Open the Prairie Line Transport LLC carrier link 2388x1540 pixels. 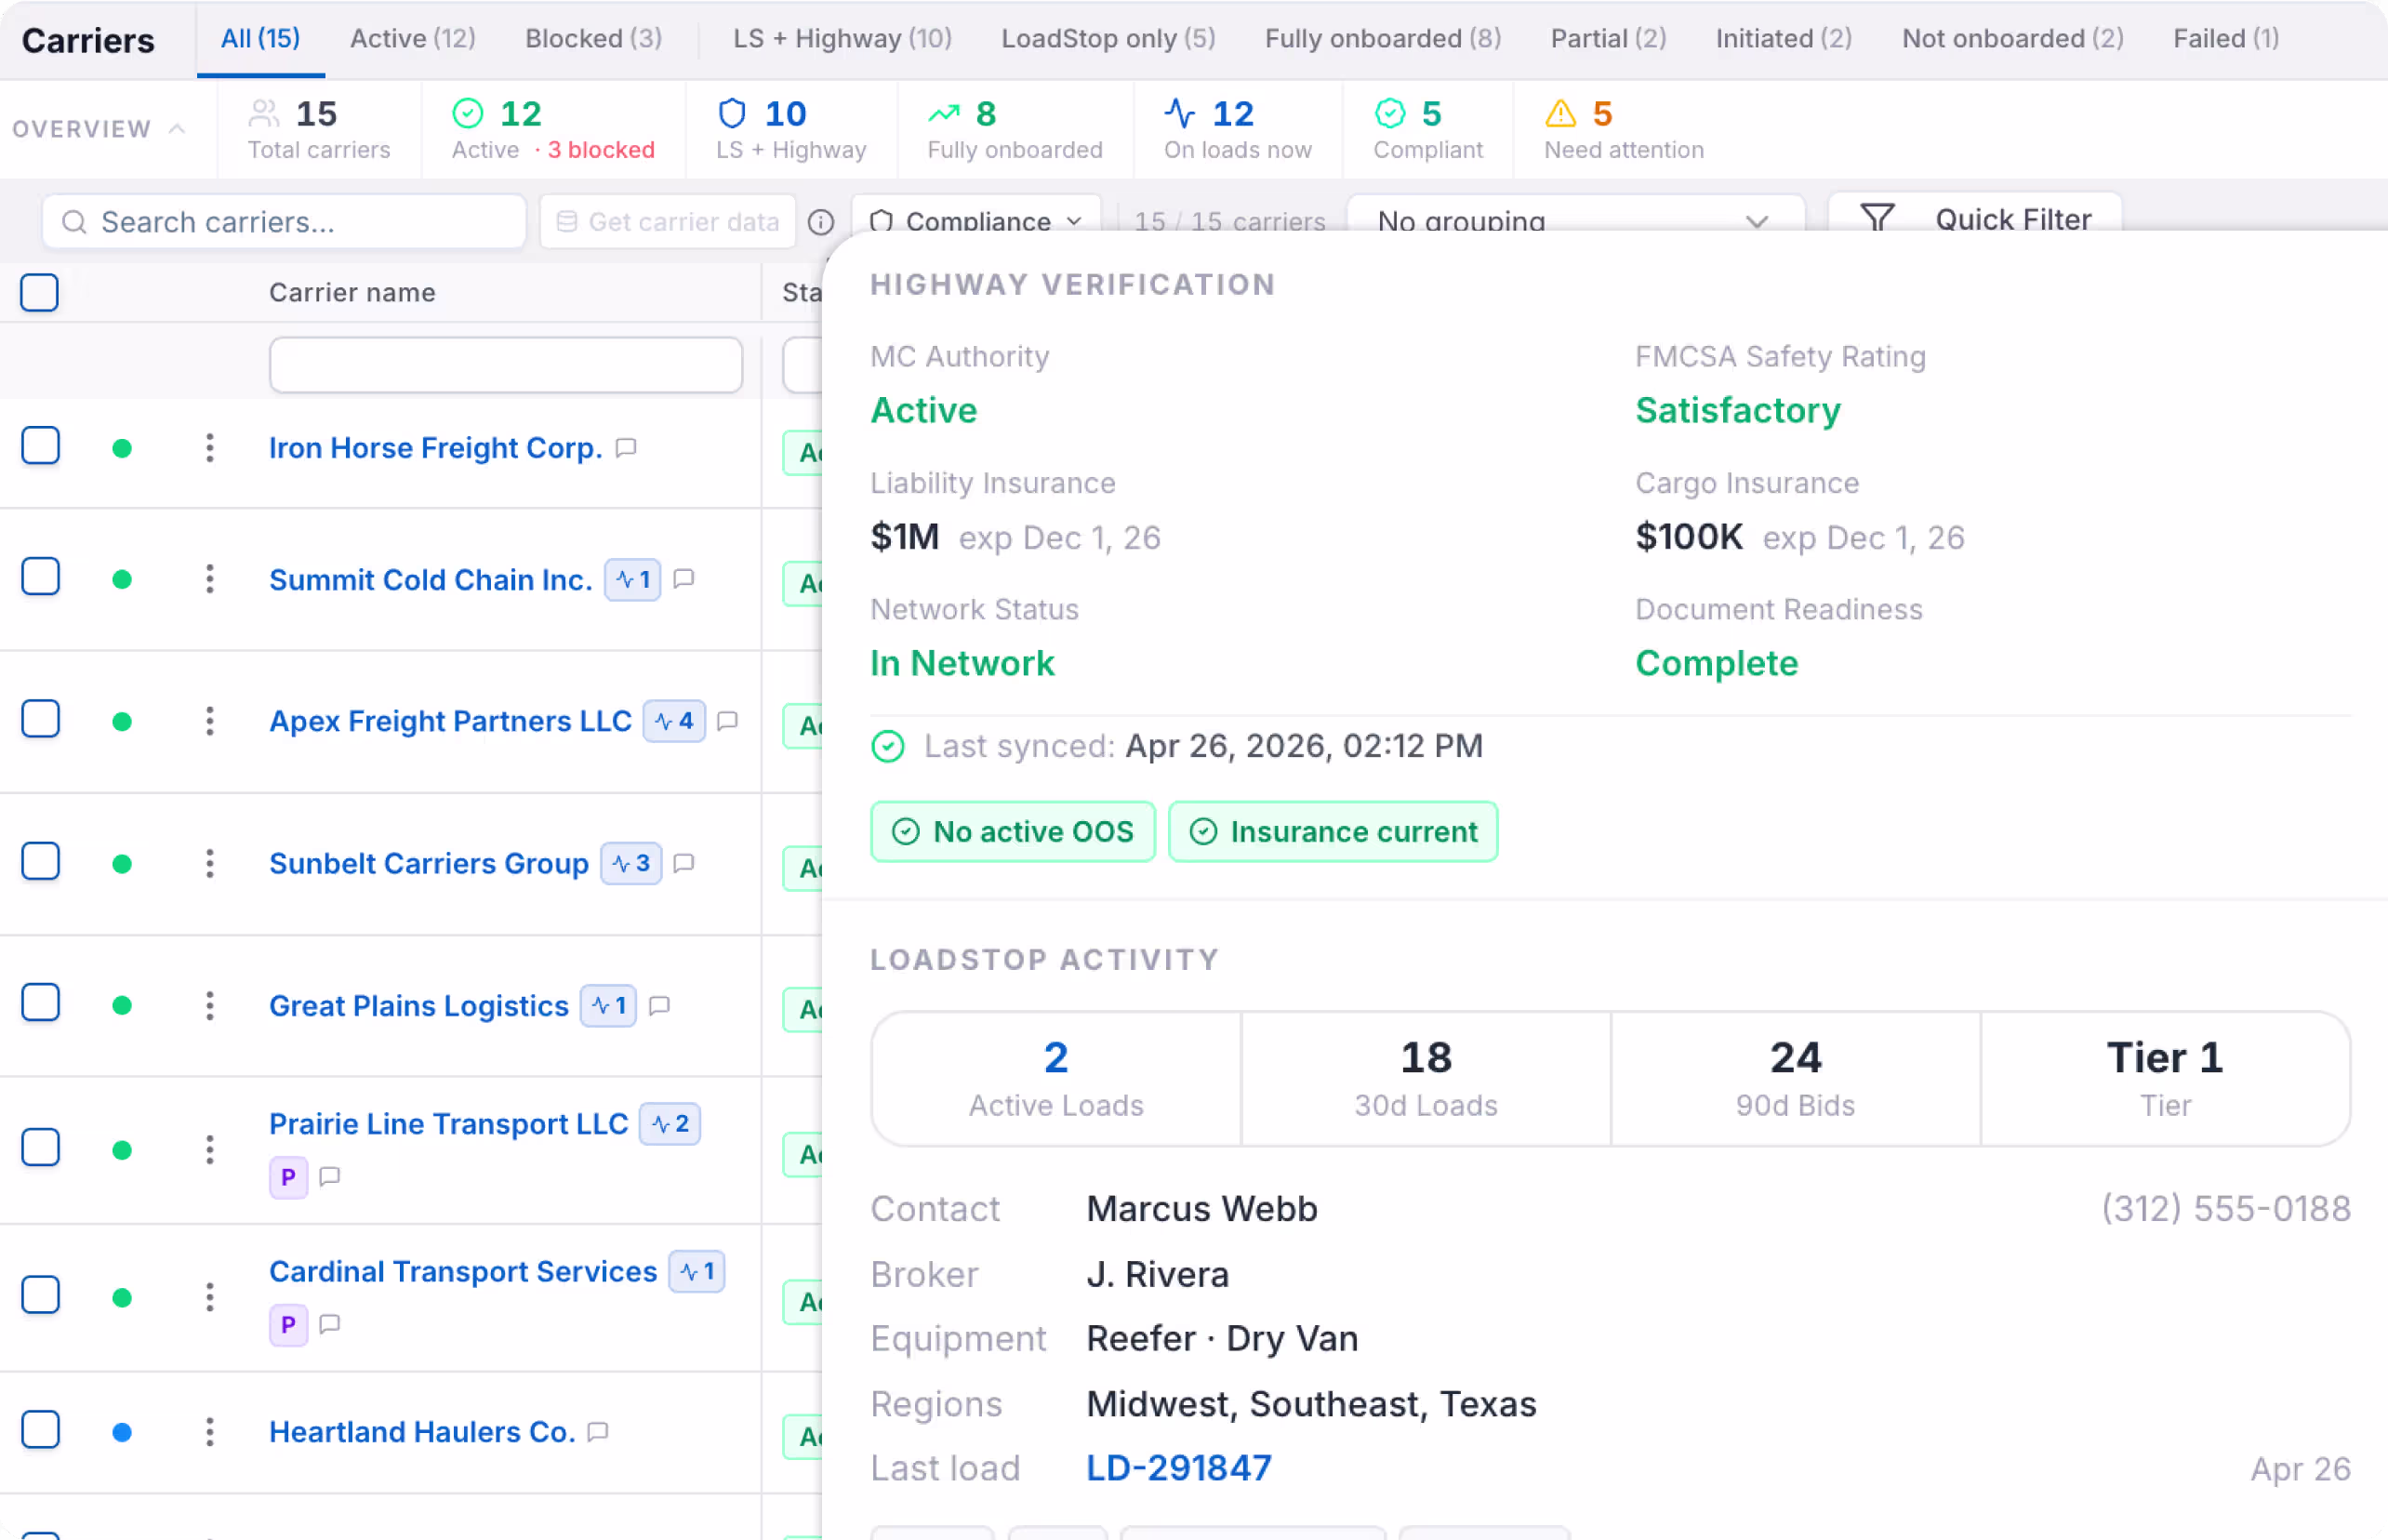point(449,1124)
